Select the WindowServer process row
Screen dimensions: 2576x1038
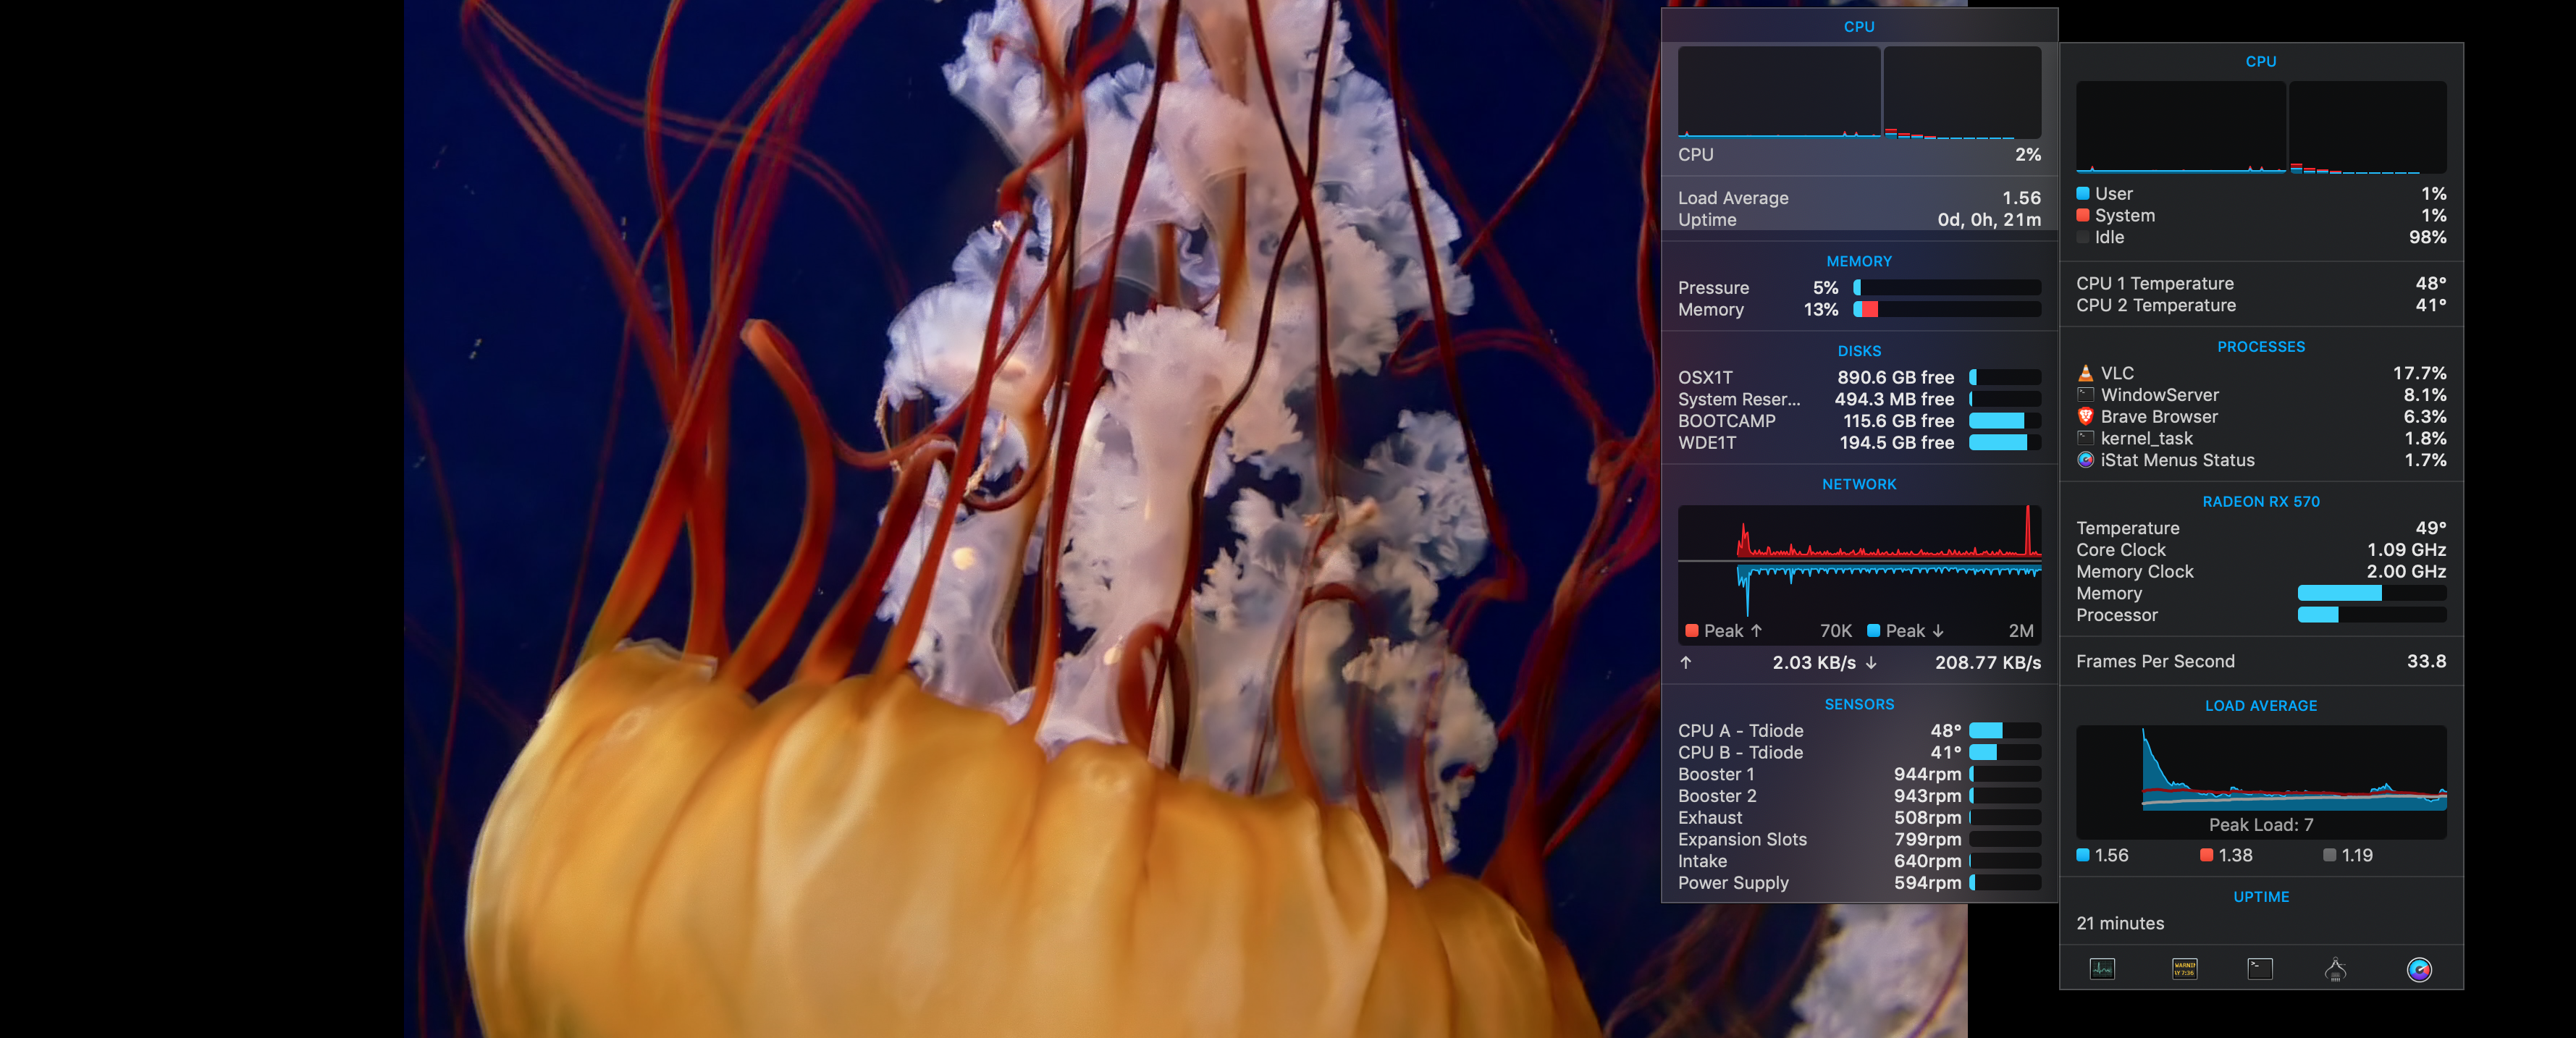tap(2260, 395)
